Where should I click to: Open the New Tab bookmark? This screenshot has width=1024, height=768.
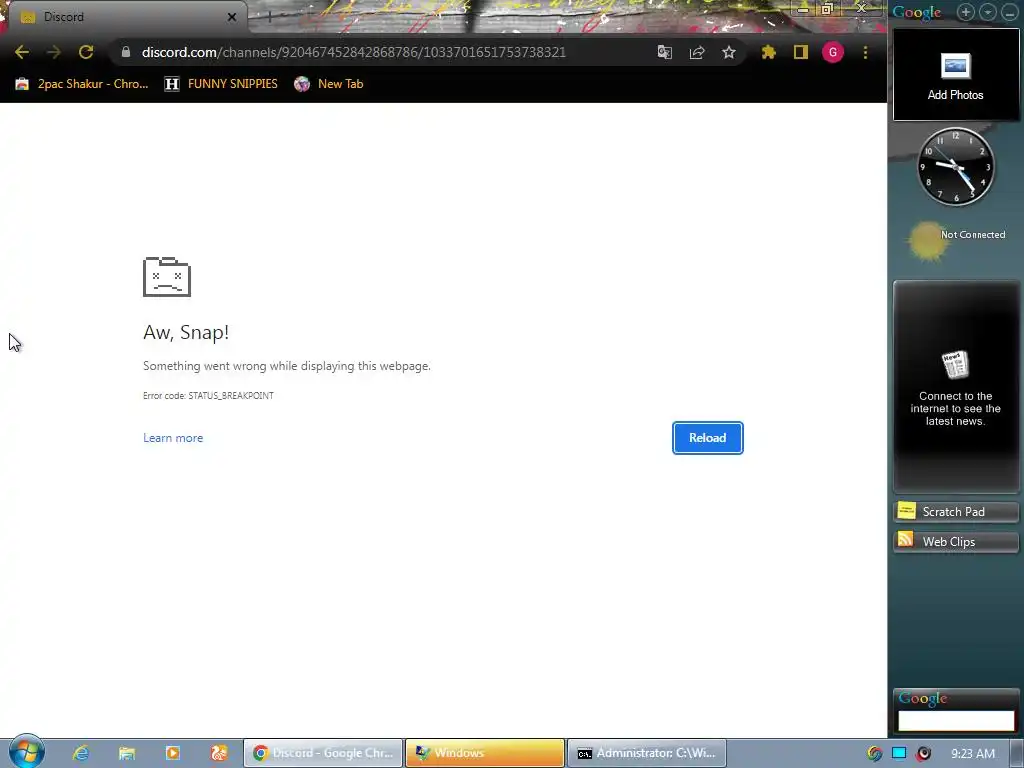point(328,84)
